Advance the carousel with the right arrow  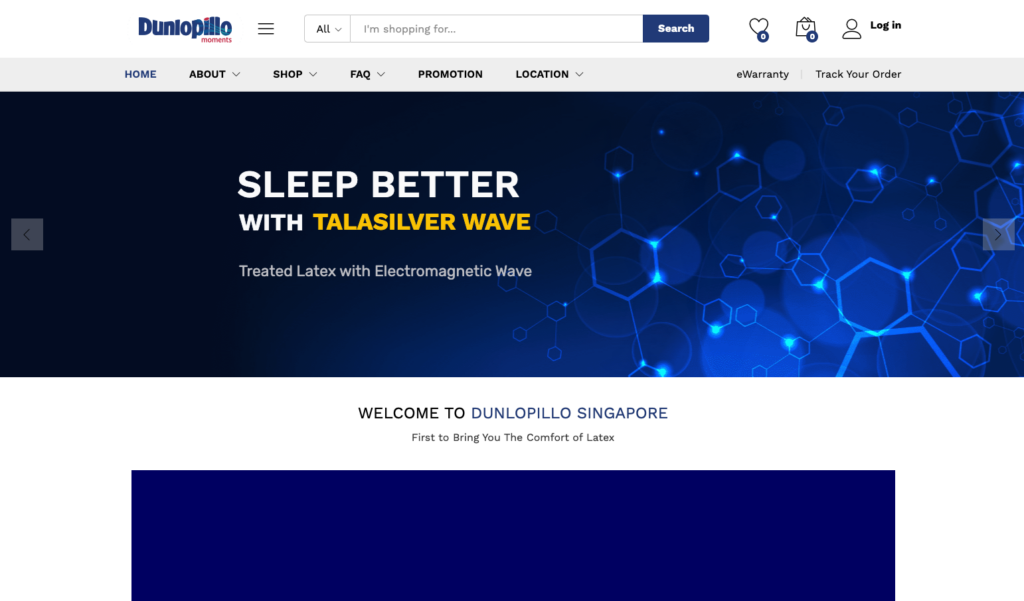pyautogui.click(x=997, y=234)
